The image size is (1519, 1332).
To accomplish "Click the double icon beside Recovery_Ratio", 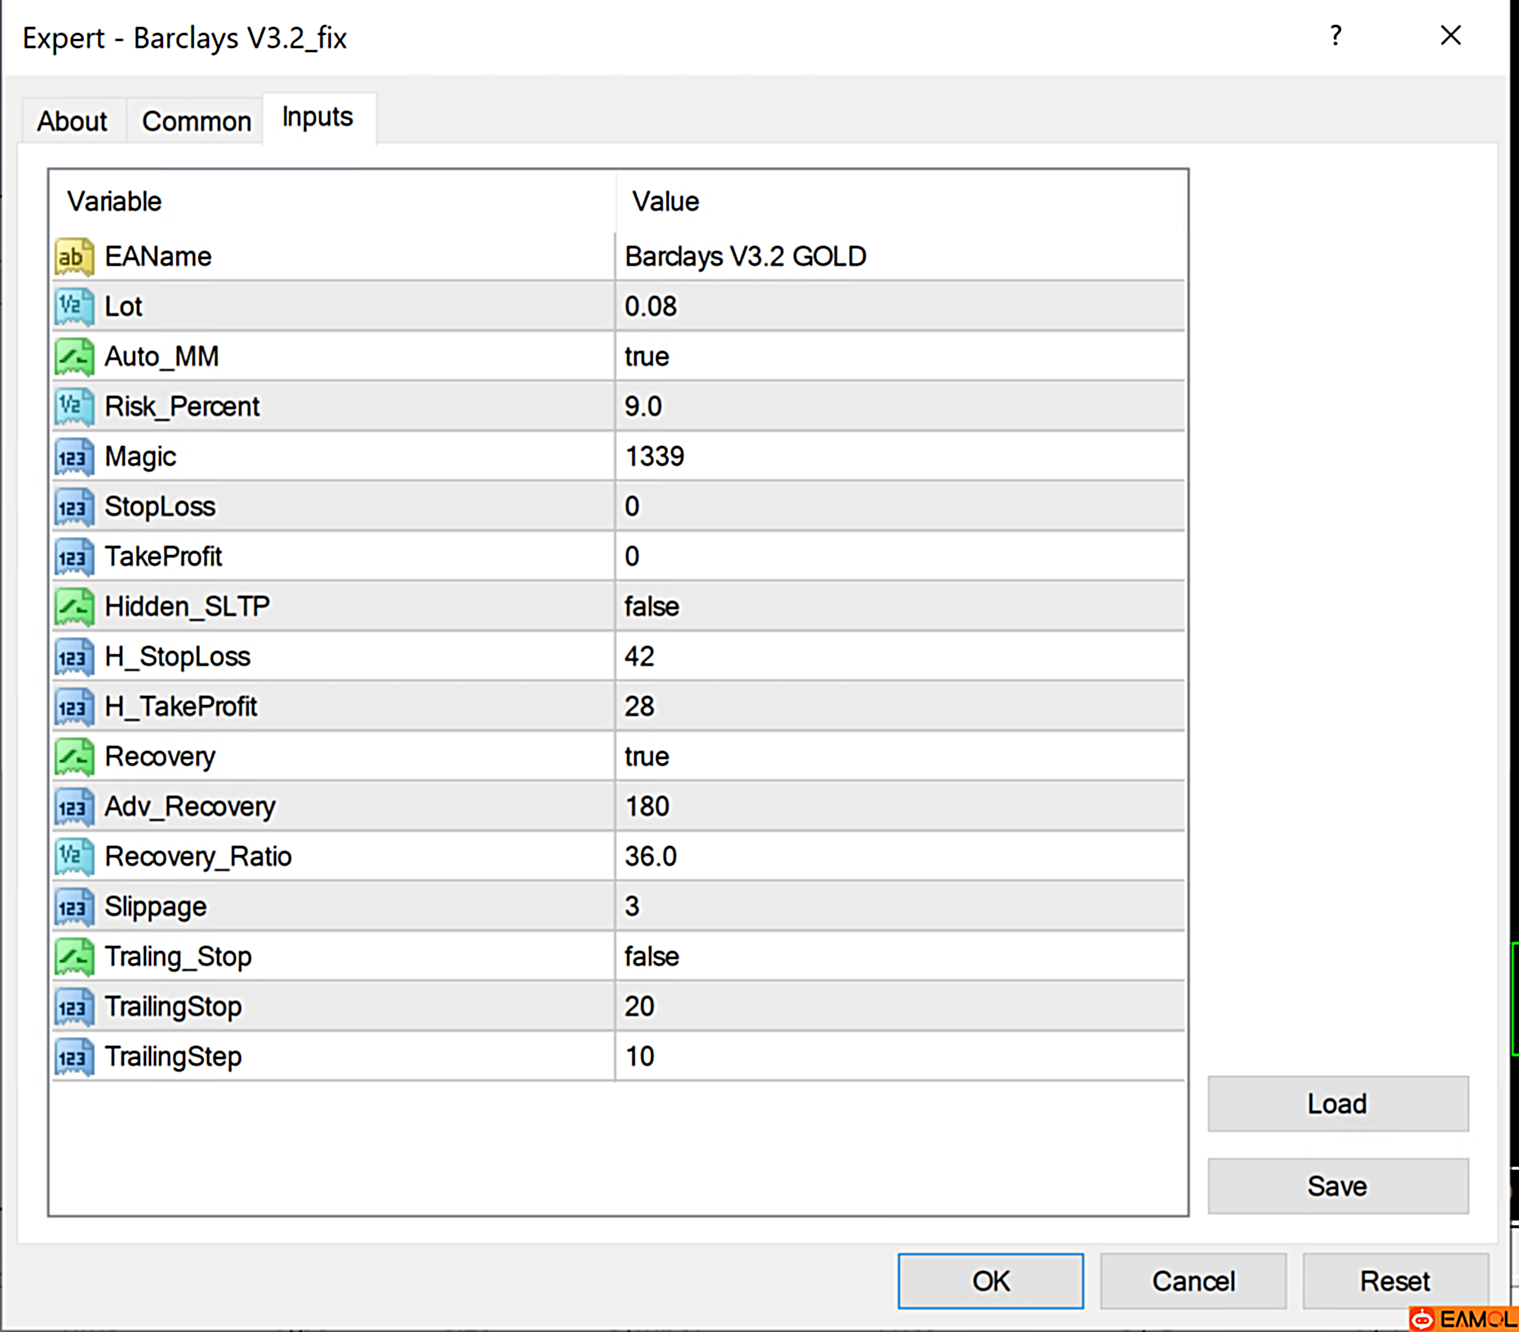I will [74, 857].
